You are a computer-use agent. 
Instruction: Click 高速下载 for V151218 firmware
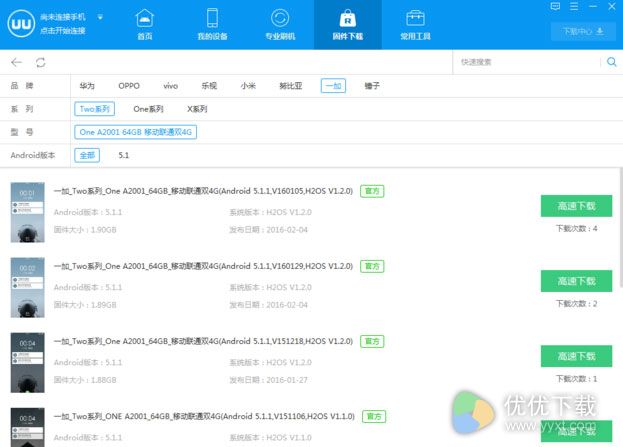click(577, 356)
